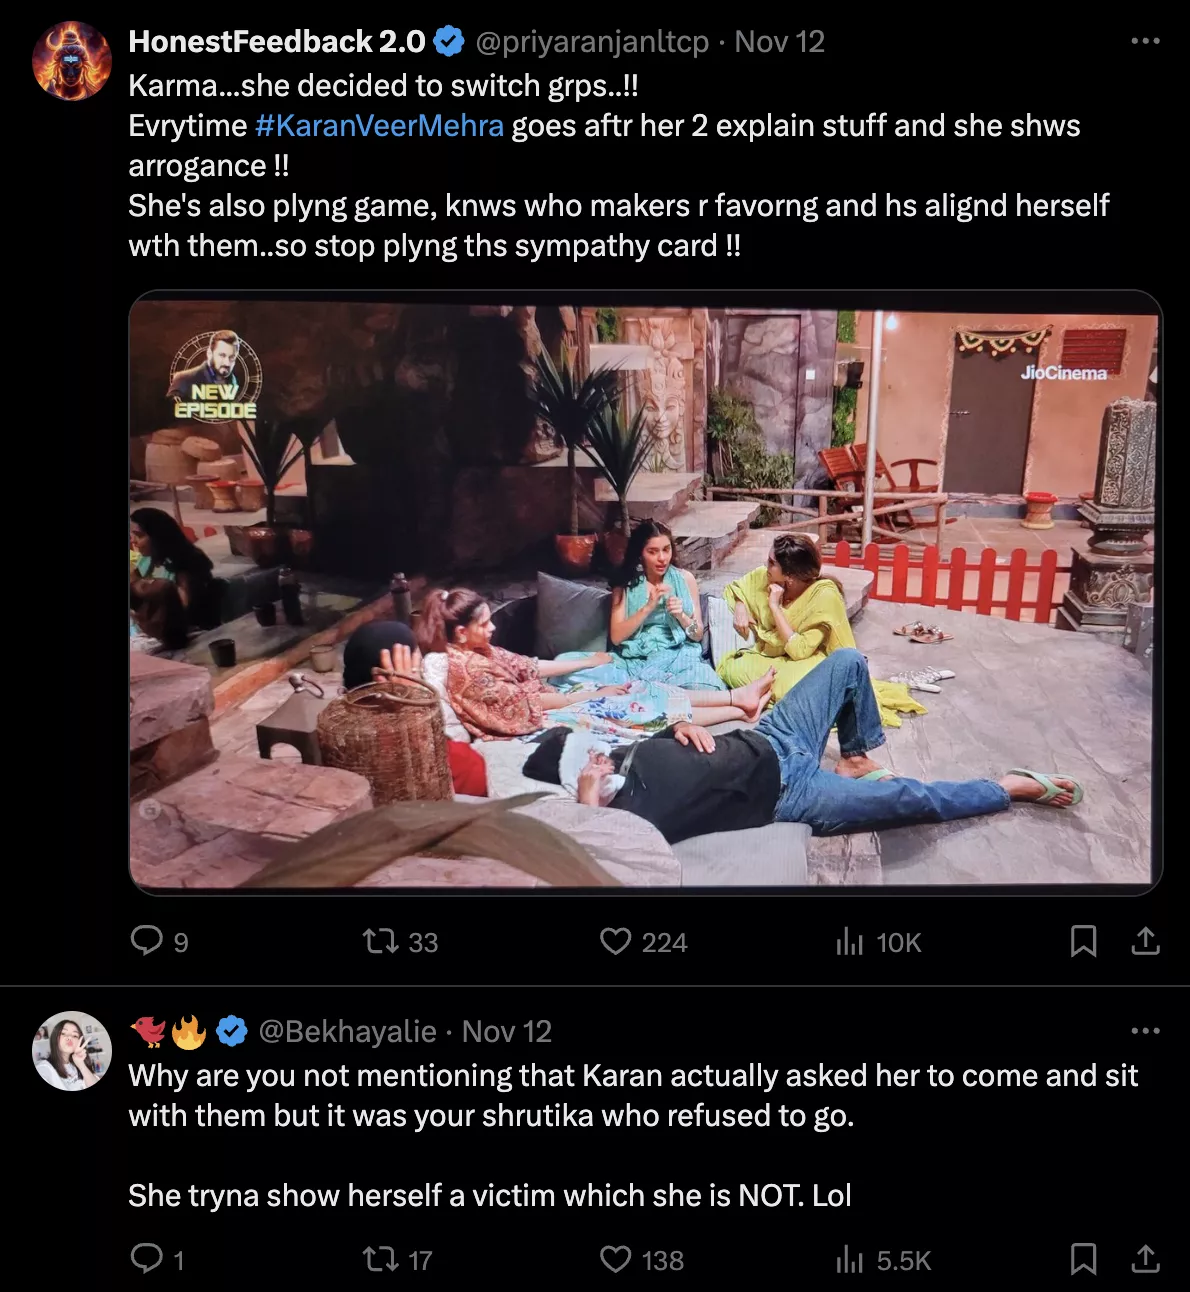The image size is (1190, 1292).
Task: Reply to HonestFeedback 2.0's tweet
Action: [147, 941]
